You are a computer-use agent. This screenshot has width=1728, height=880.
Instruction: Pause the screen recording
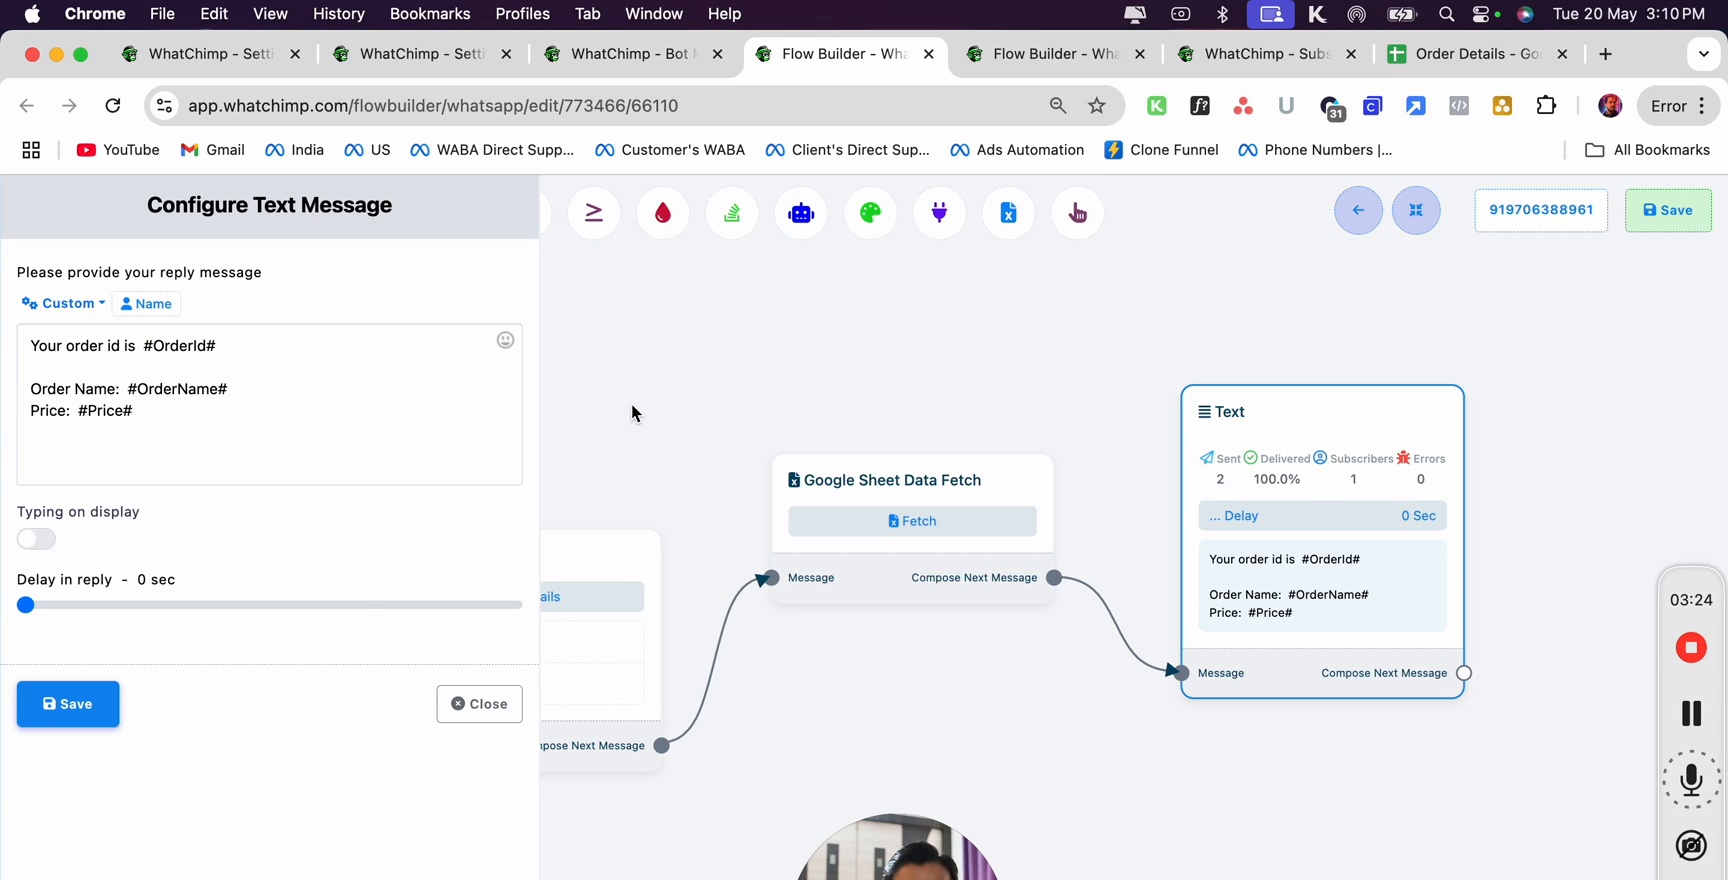point(1691,713)
